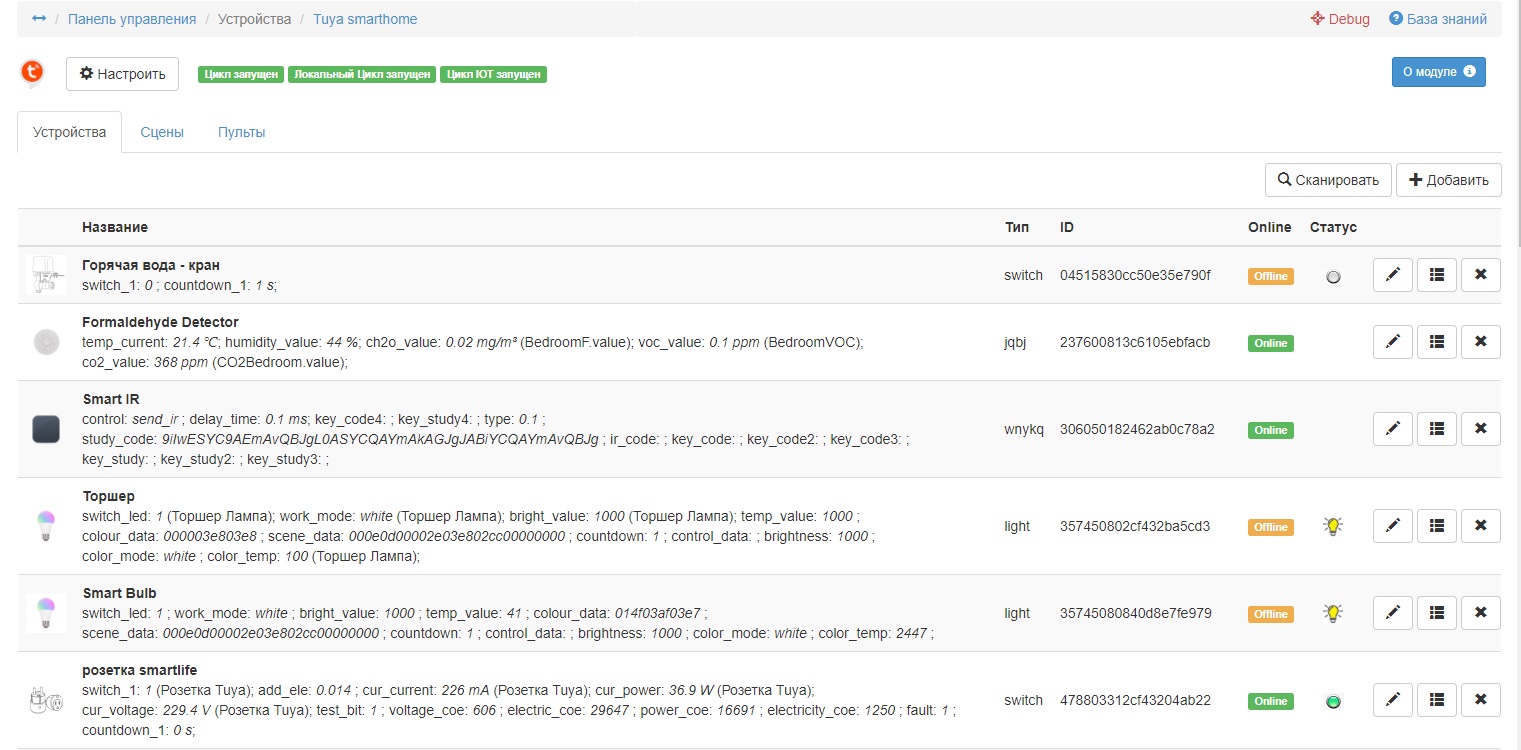Click pencil icon for Smart Bulb
1521x750 pixels.
point(1392,613)
